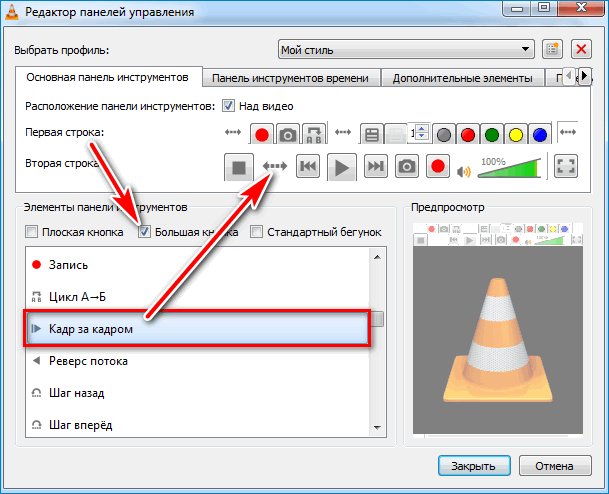Enable the Стандартный бегунок checkbox
Screen dimensions: 609x494
pos(256,232)
